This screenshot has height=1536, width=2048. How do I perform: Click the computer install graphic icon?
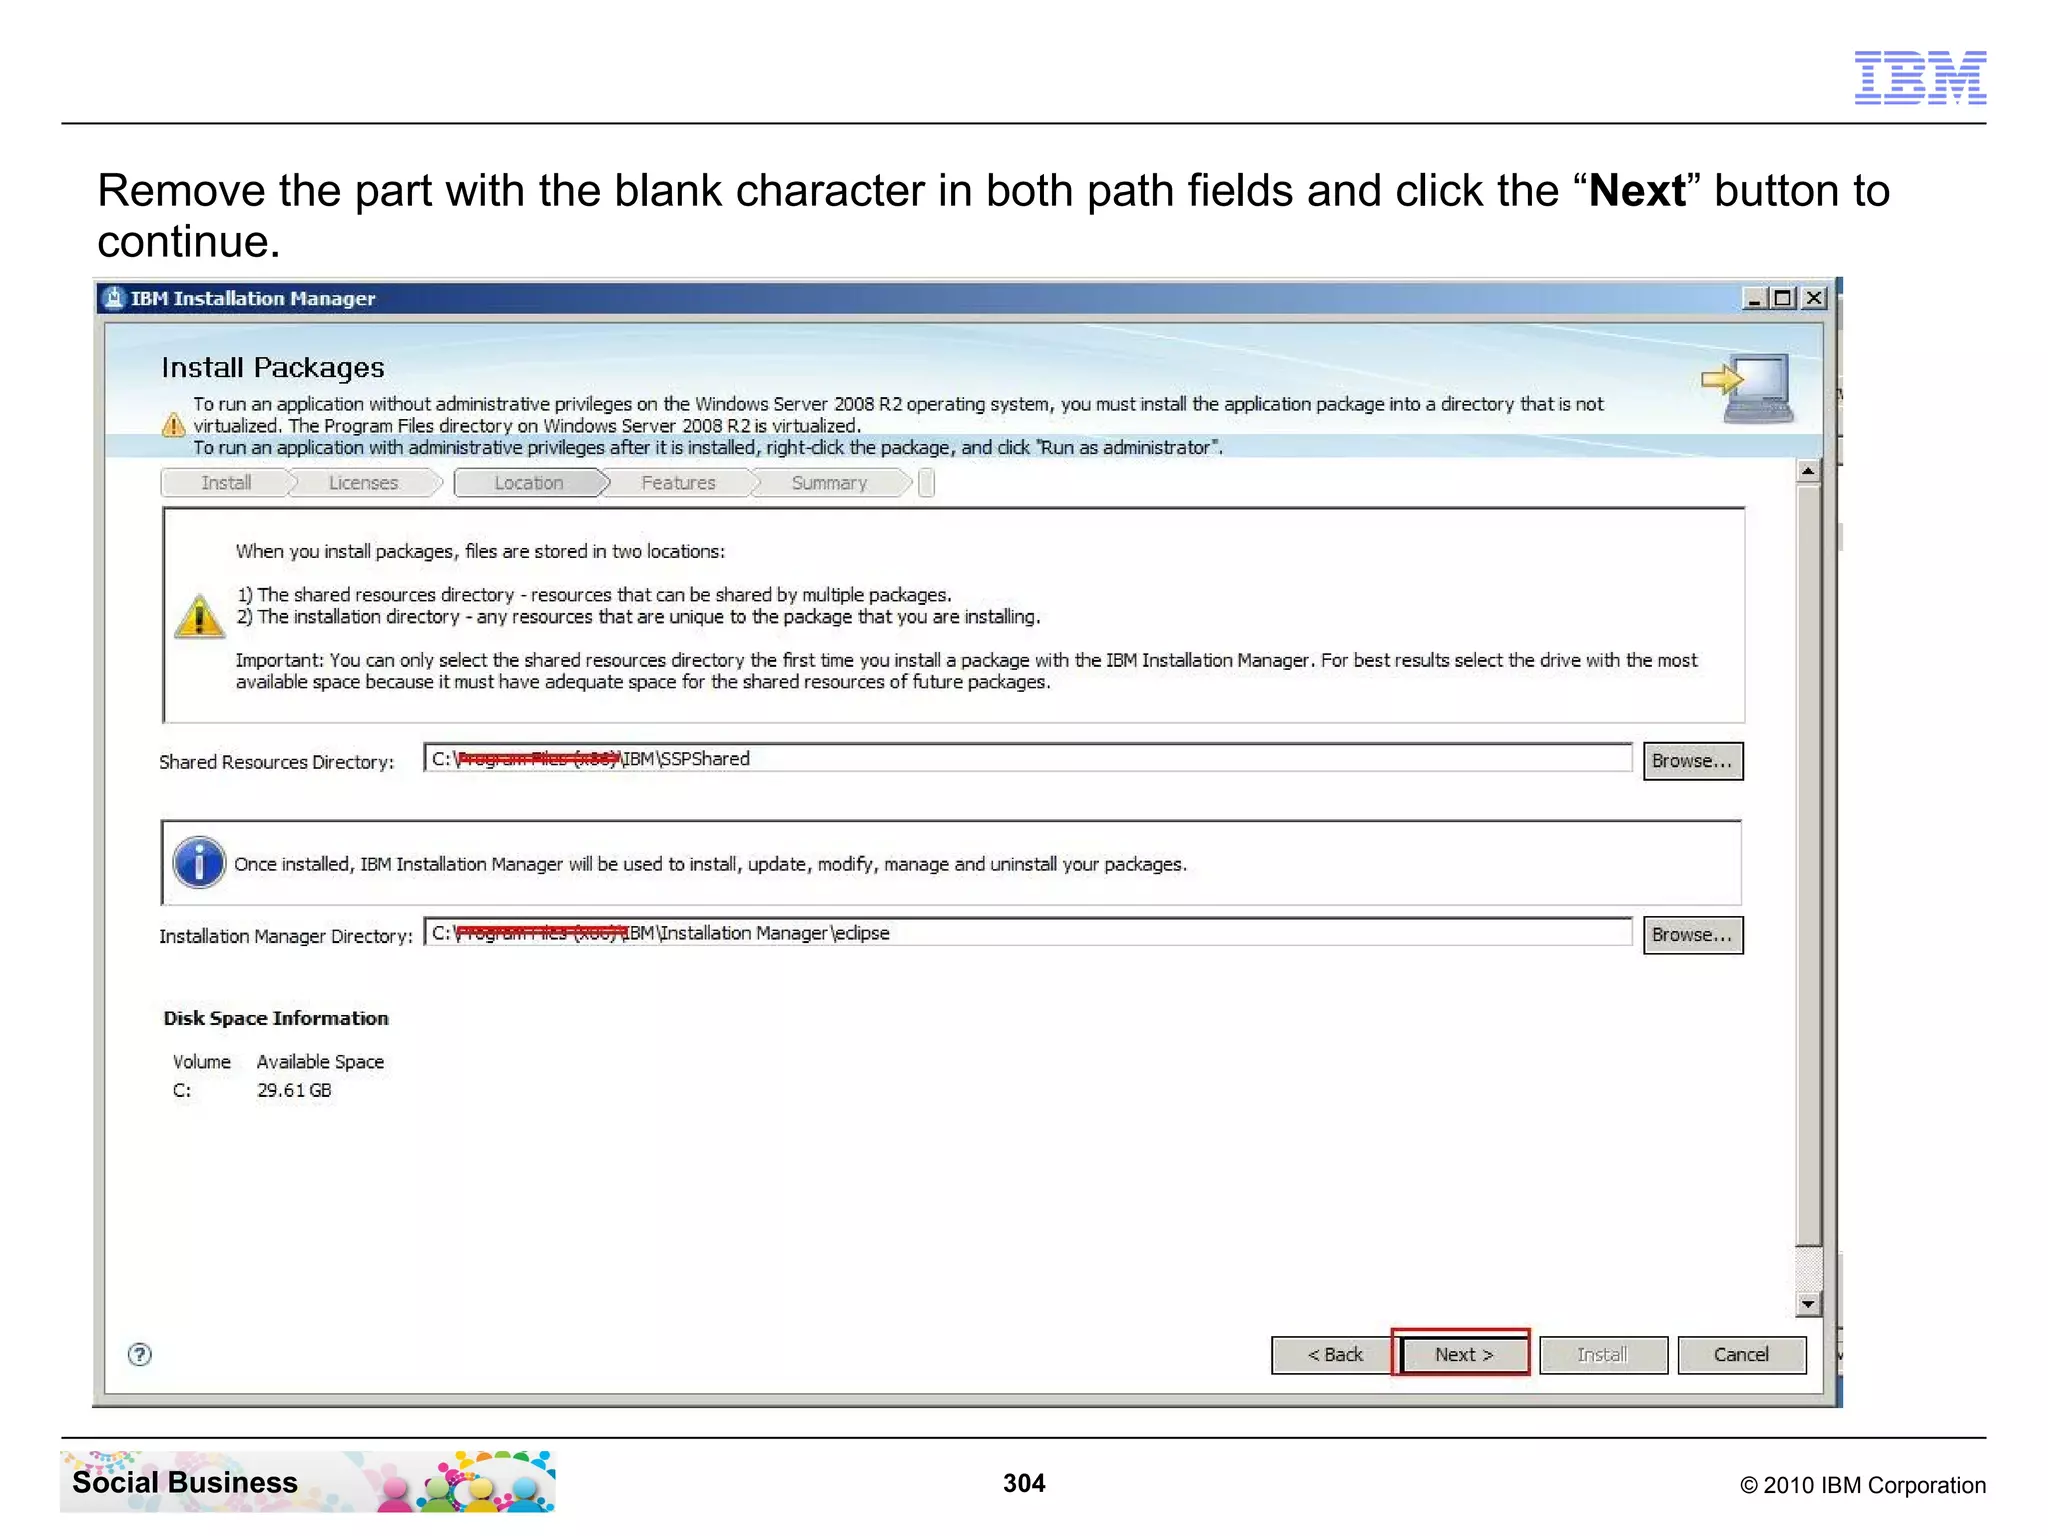(x=1748, y=388)
